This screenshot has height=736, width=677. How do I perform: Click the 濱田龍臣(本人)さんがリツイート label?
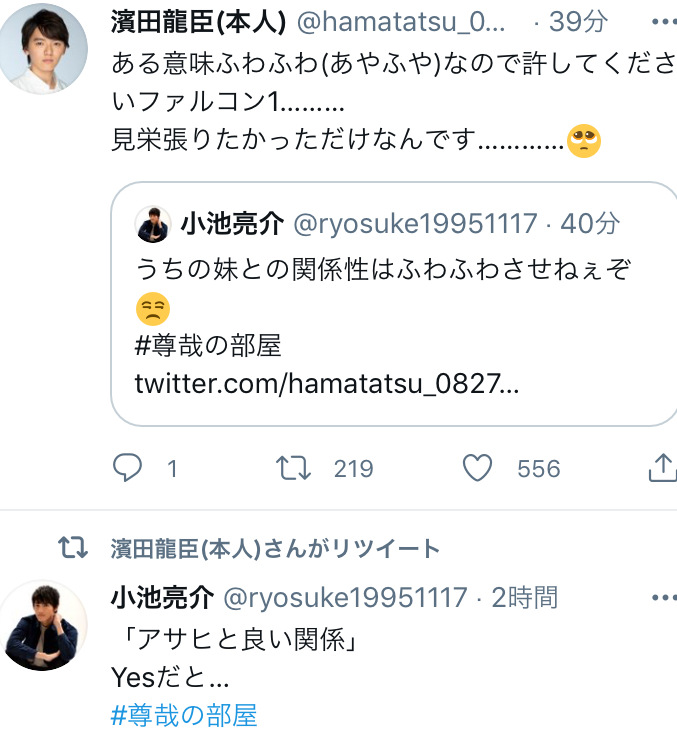coord(275,549)
